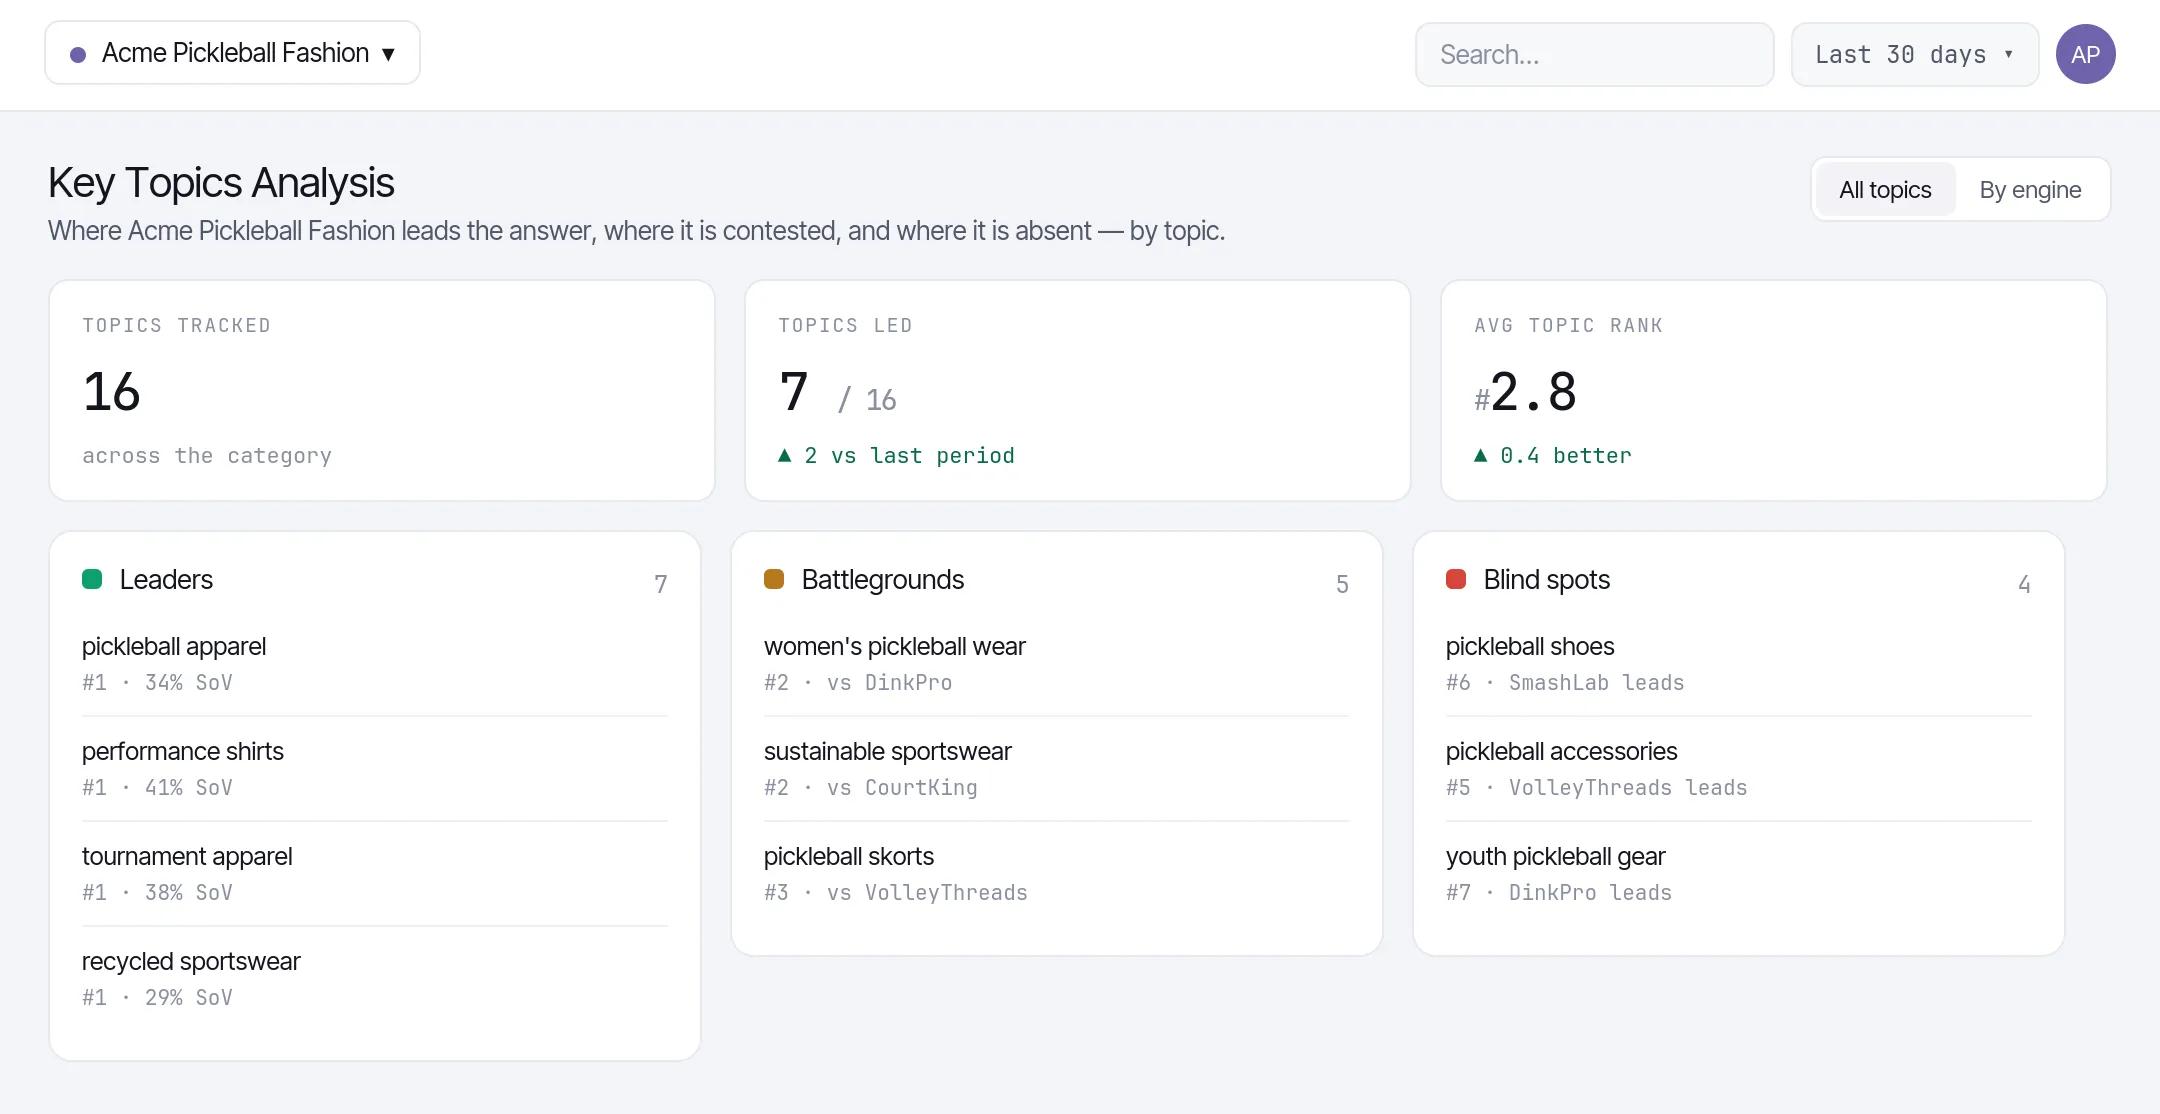The width and height of the screenshot is (2160, 1114).
Task: Click the Leaders count badge showing 7
Action: [660, 584]
